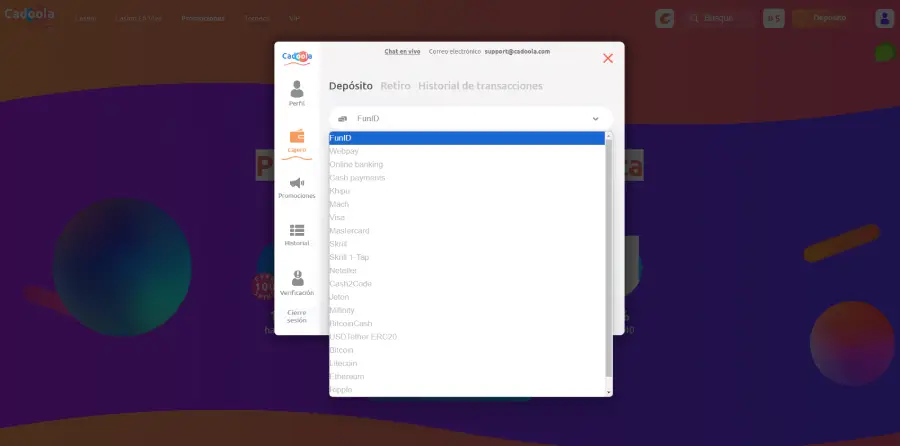Select Webpay payment option
Image resolution: width=900 pixels, height=446 pixels.
(467, 152)
